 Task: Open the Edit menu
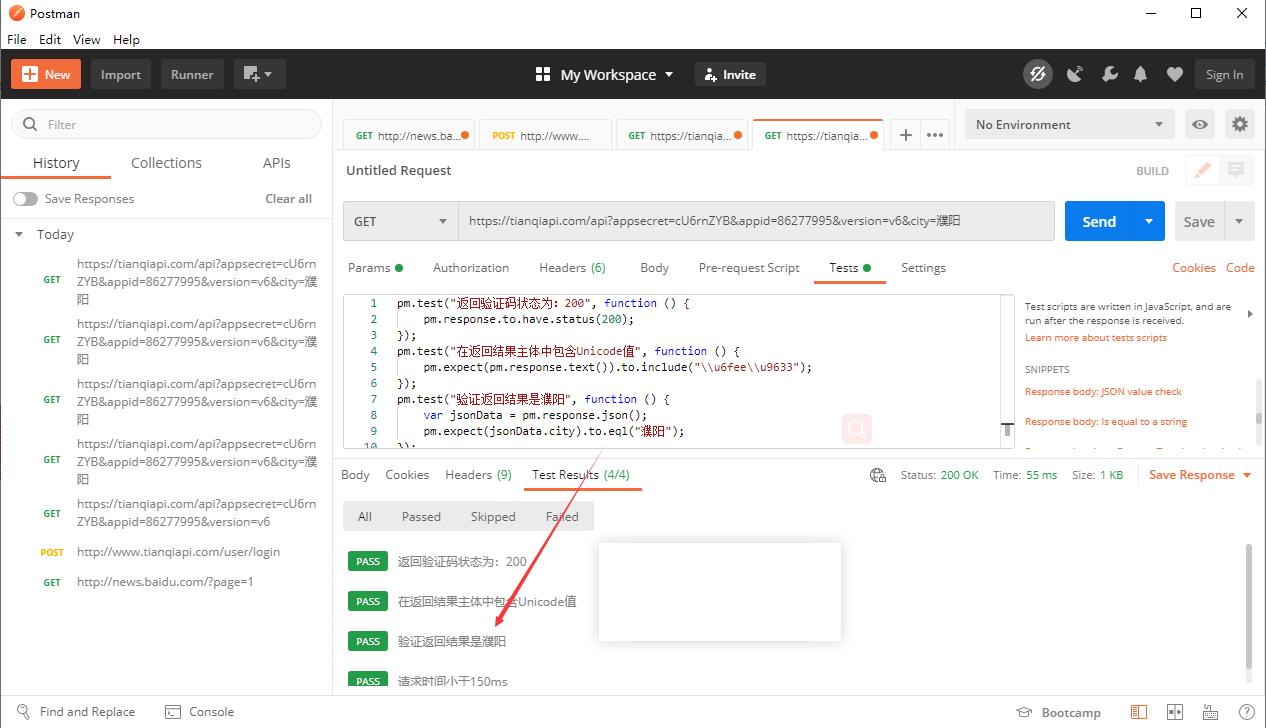[50, 39]
